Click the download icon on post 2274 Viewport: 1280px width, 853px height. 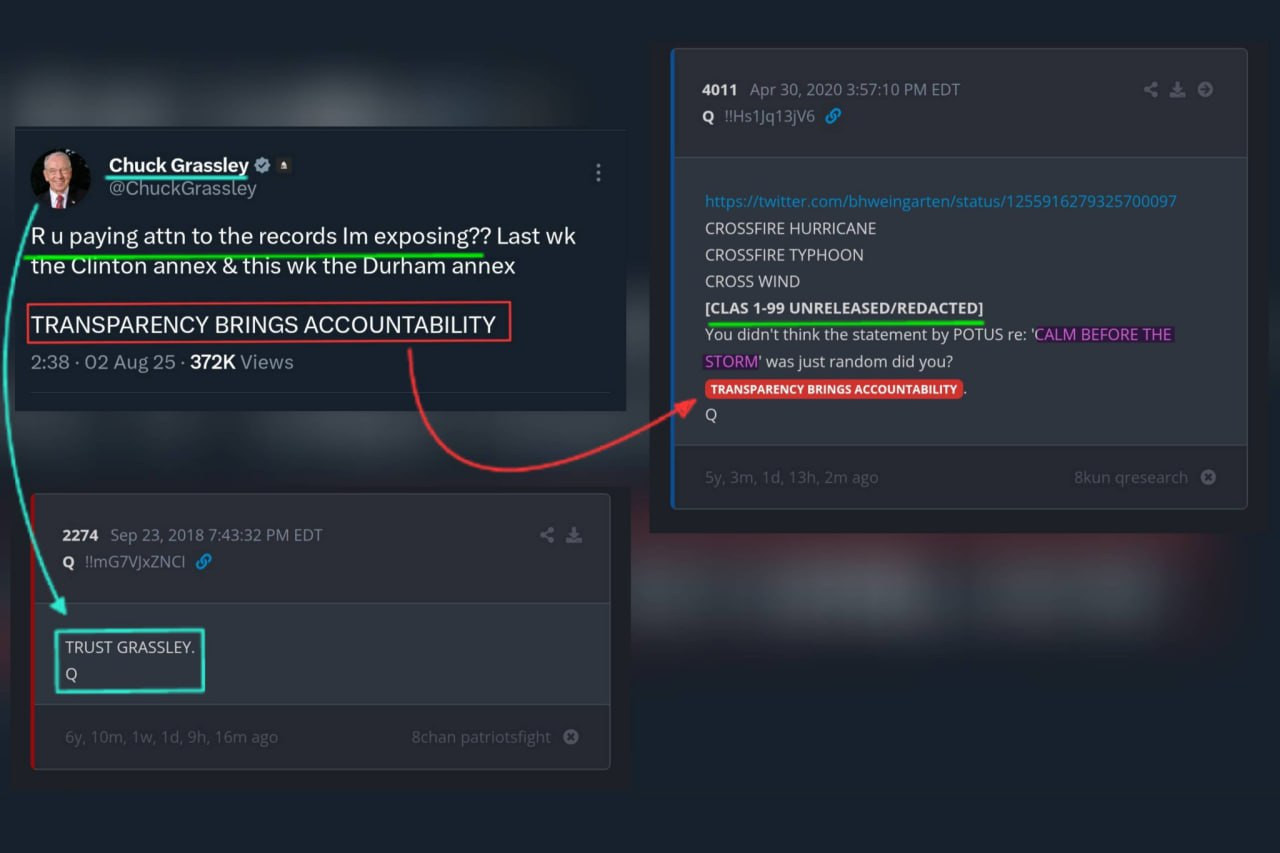coord(574,535)
